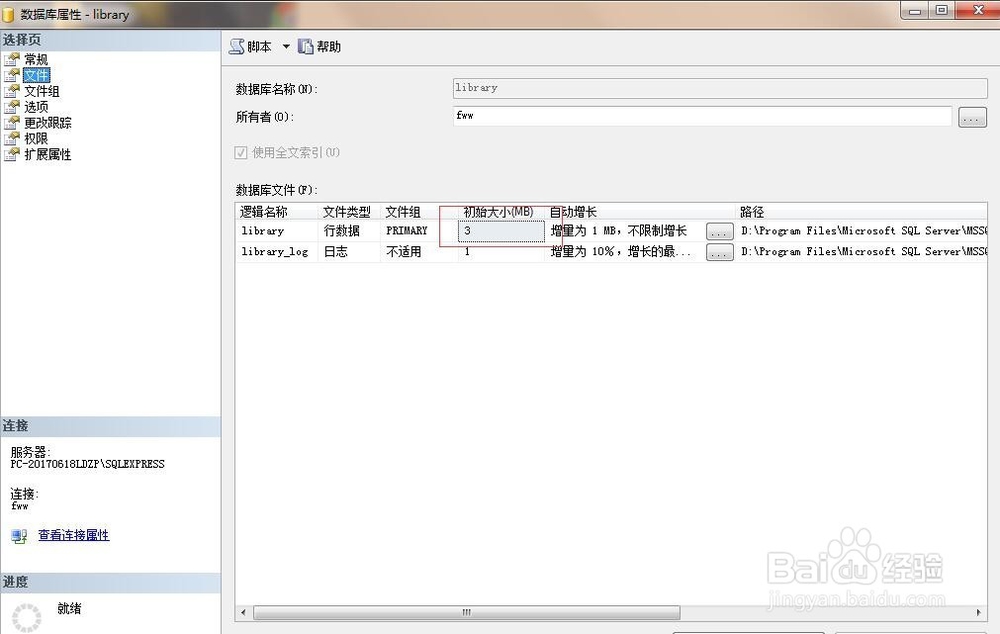Click the 权限 page icon
Image resolution: width=1000 pixels, height=634 pixels.
[x=11, y=138]
